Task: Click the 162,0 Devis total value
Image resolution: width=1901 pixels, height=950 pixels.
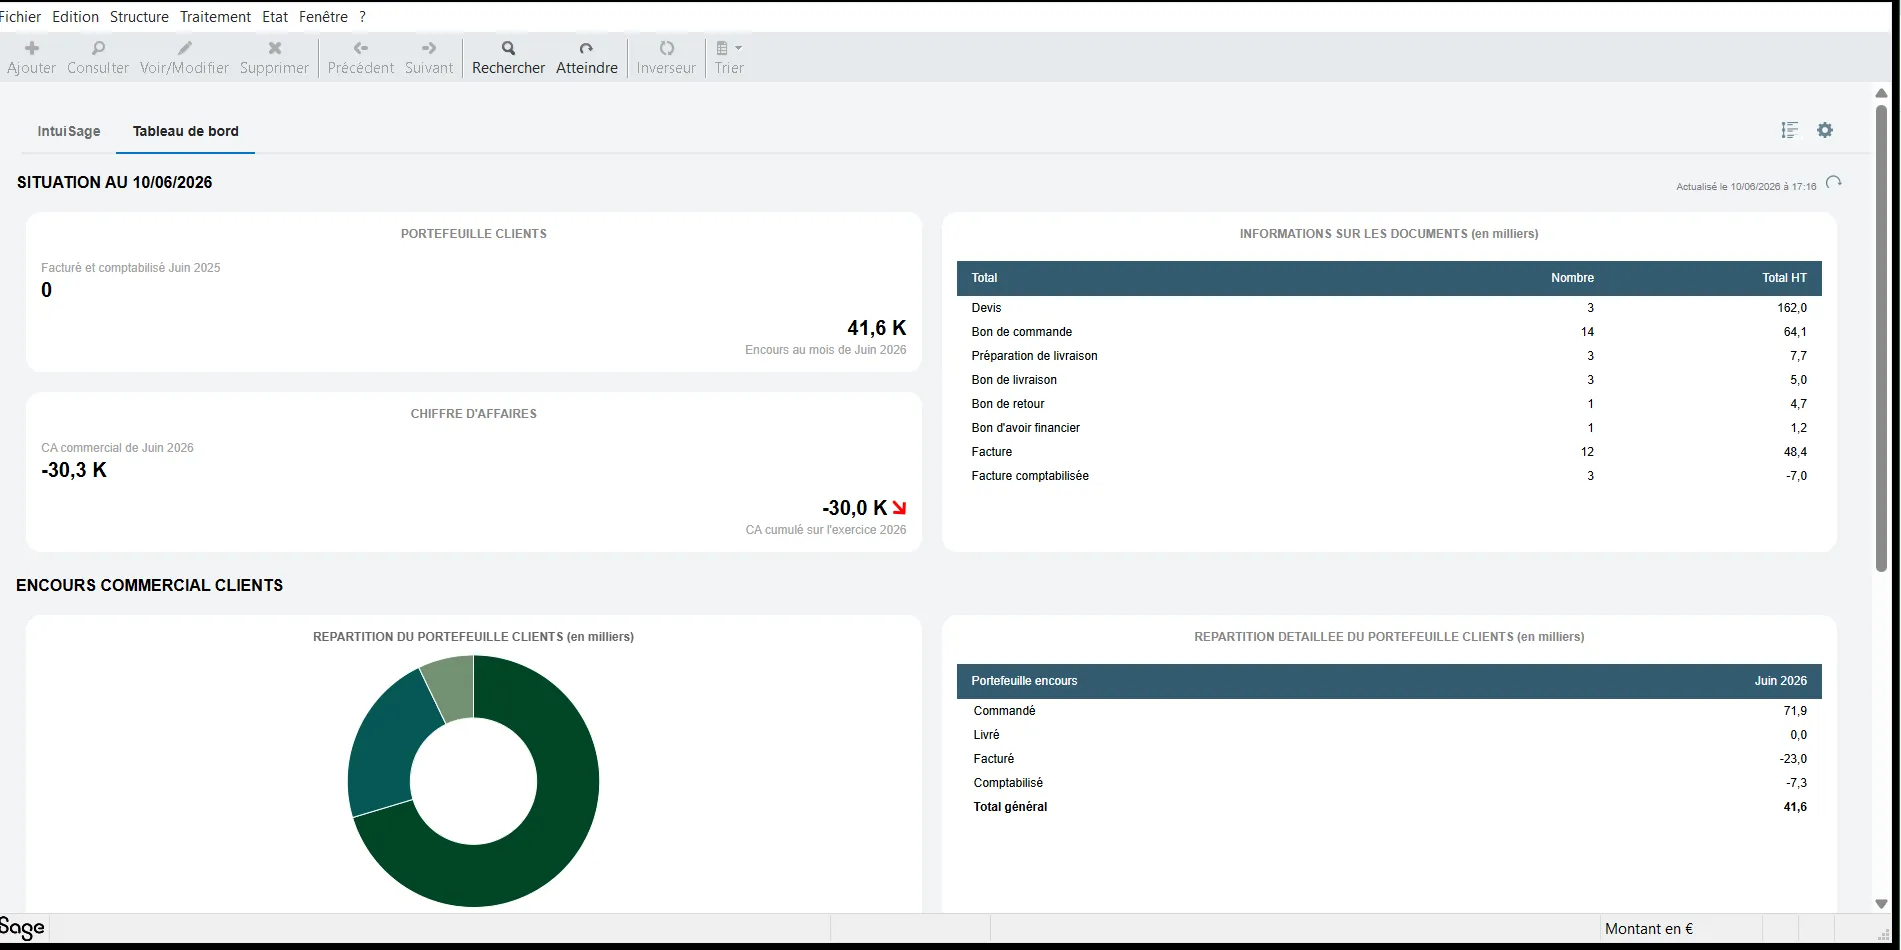Action: point(1792,308)
